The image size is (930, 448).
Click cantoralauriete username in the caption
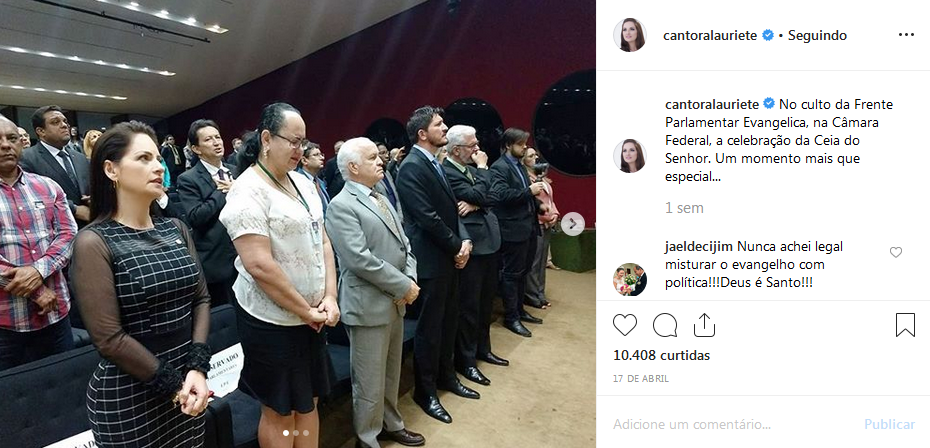coord(712,104)
